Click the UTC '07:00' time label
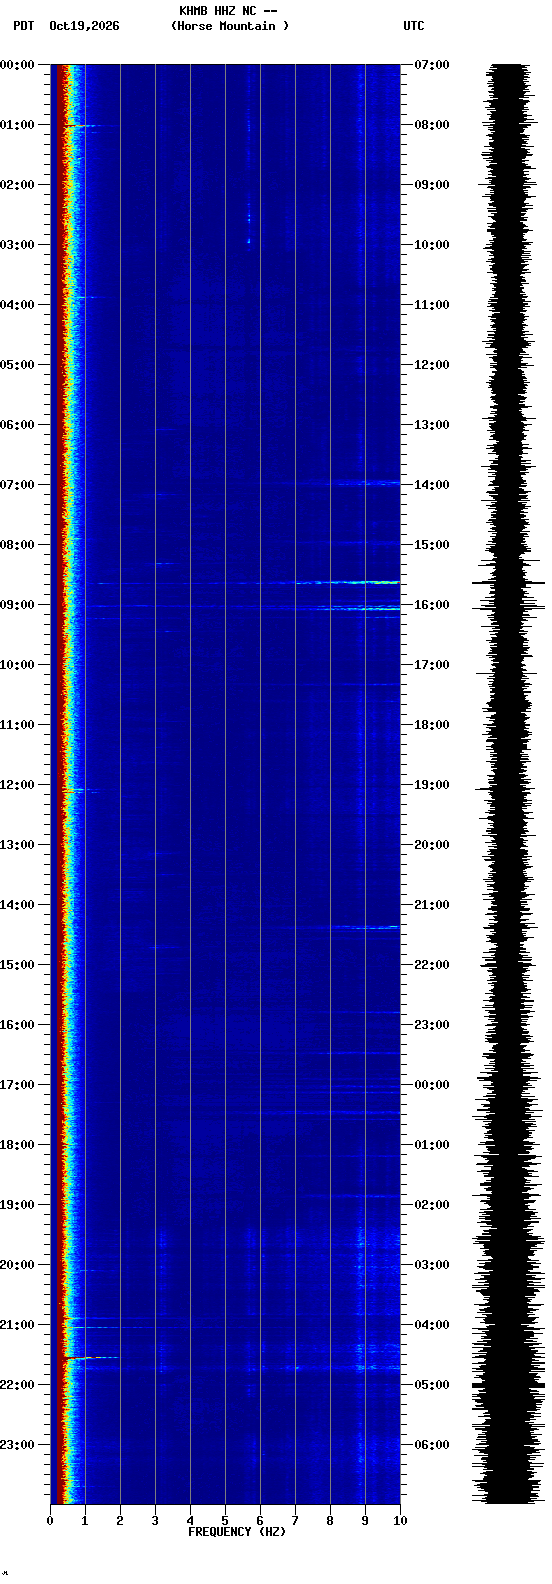552x1584 pixels. tap(432, 65)
